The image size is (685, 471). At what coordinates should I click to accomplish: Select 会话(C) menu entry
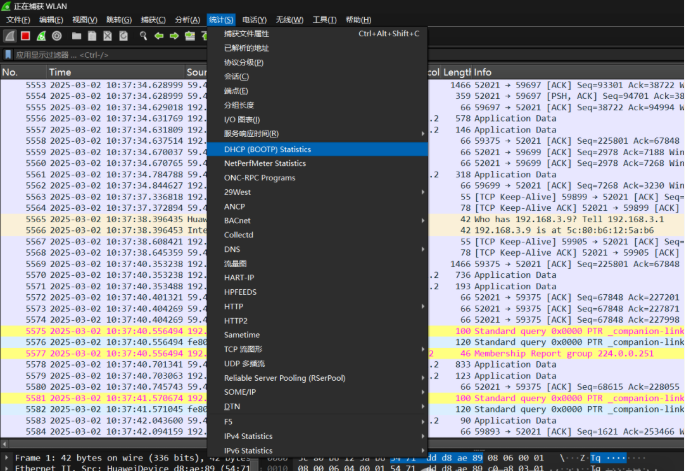pyautogui.click(x=317, y=76)
